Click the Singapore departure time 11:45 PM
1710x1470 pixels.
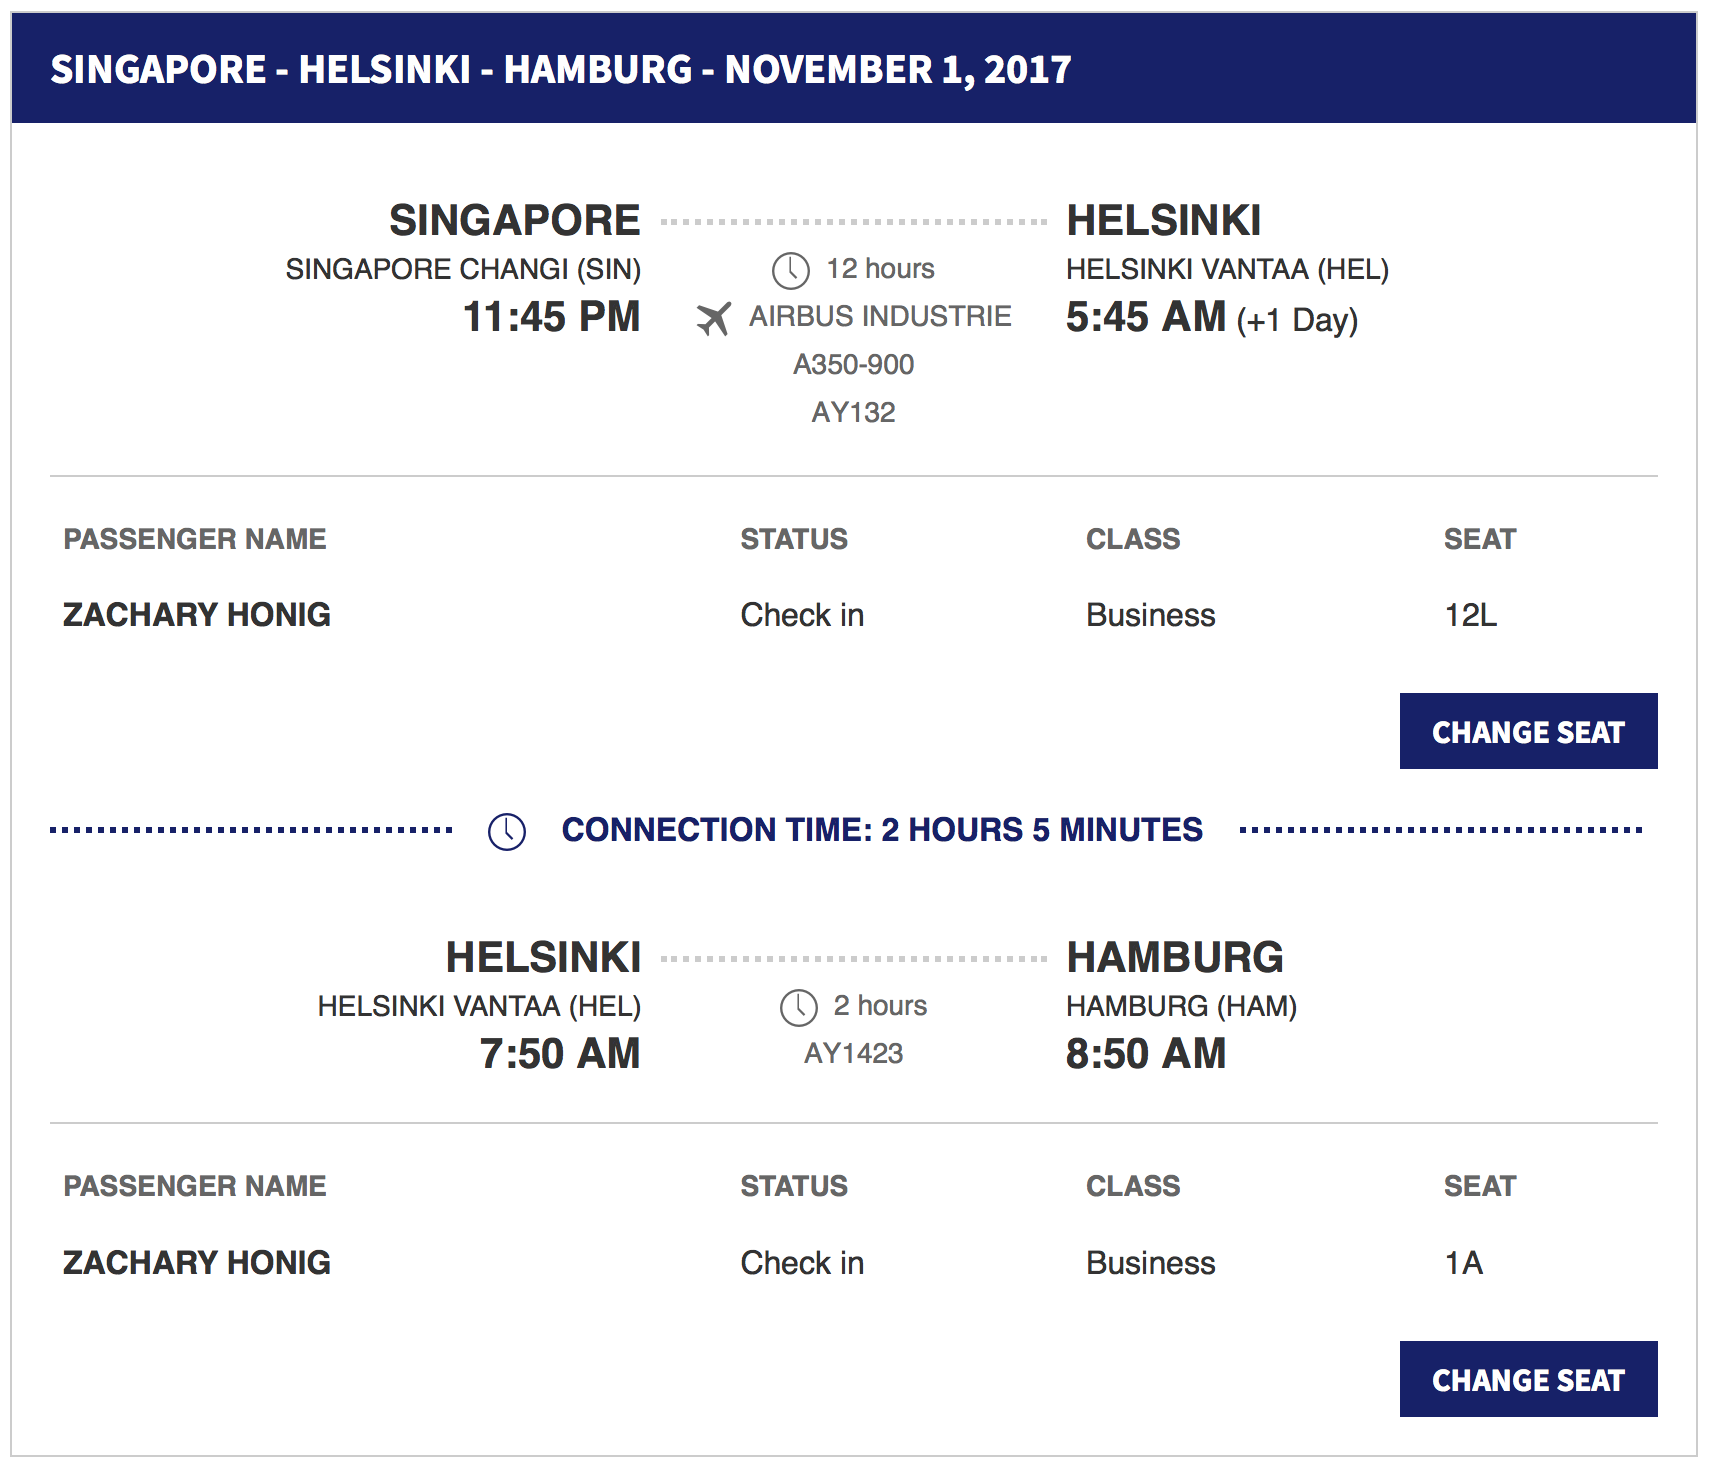click(x=551, y=317)
